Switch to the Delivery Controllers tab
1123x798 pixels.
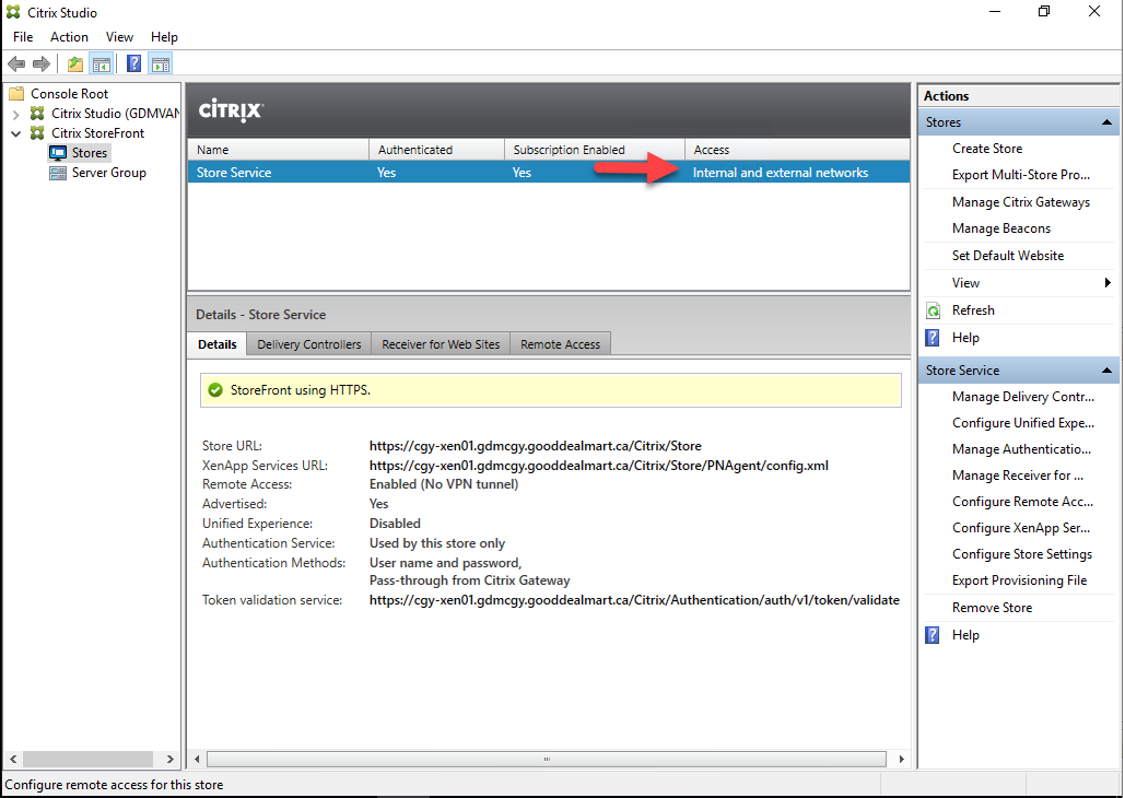pos(309,345)
